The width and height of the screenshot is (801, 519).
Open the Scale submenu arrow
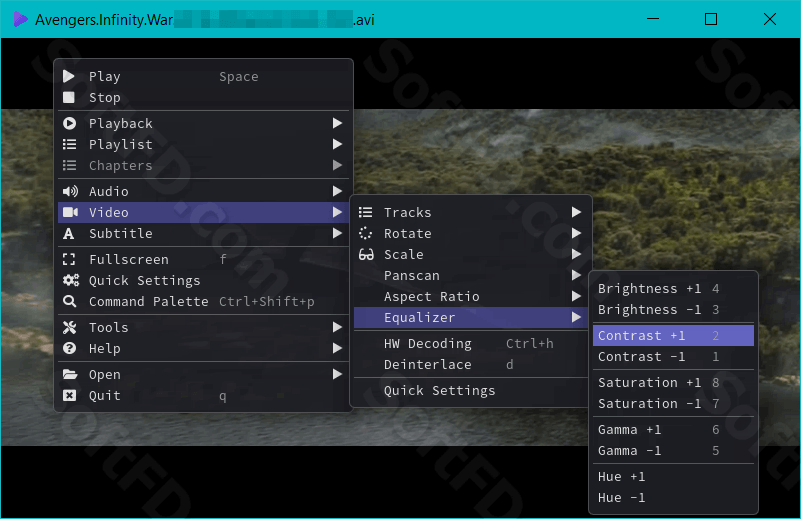point(576,254)
